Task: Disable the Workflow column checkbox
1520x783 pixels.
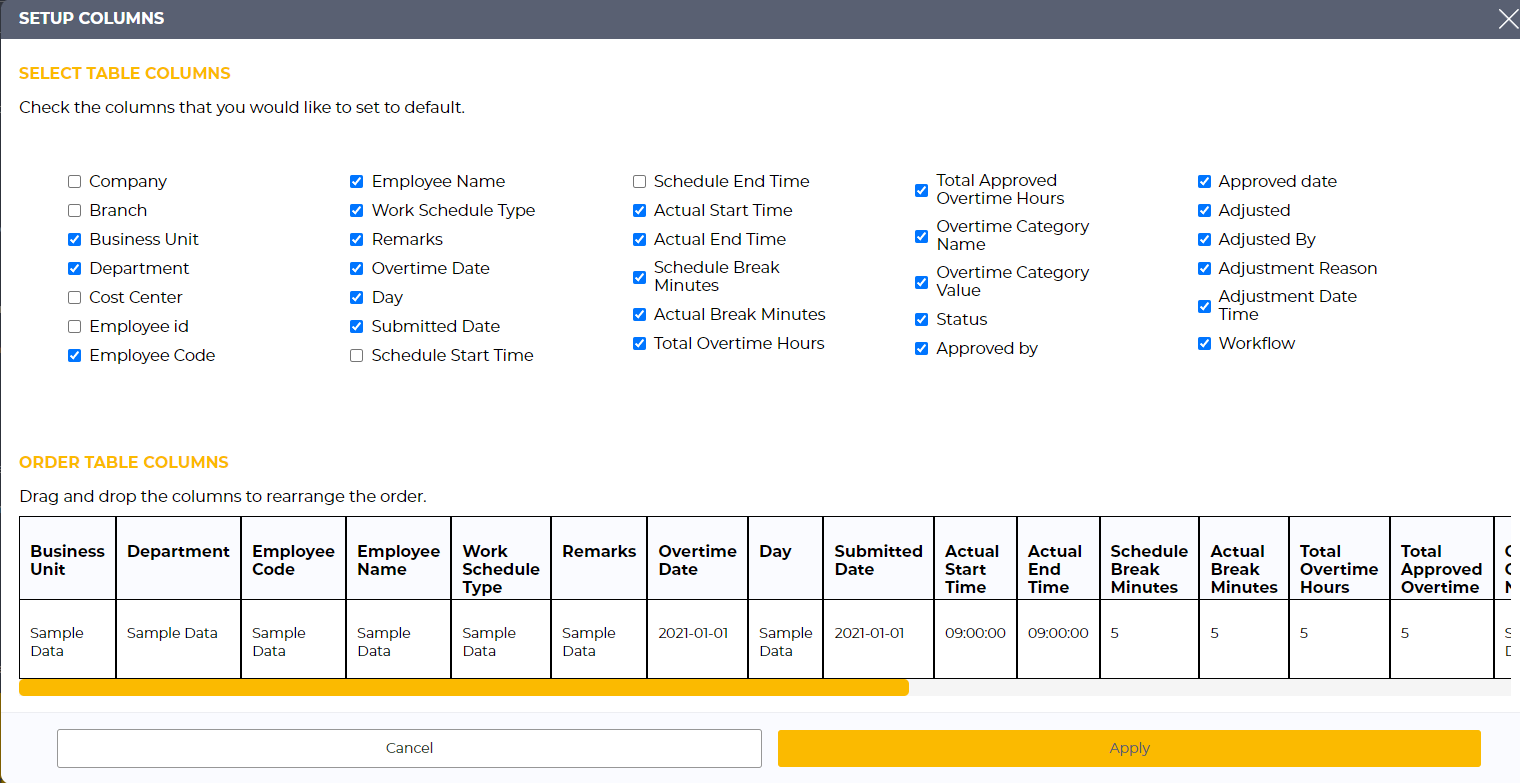Action: click(1205, 344)
